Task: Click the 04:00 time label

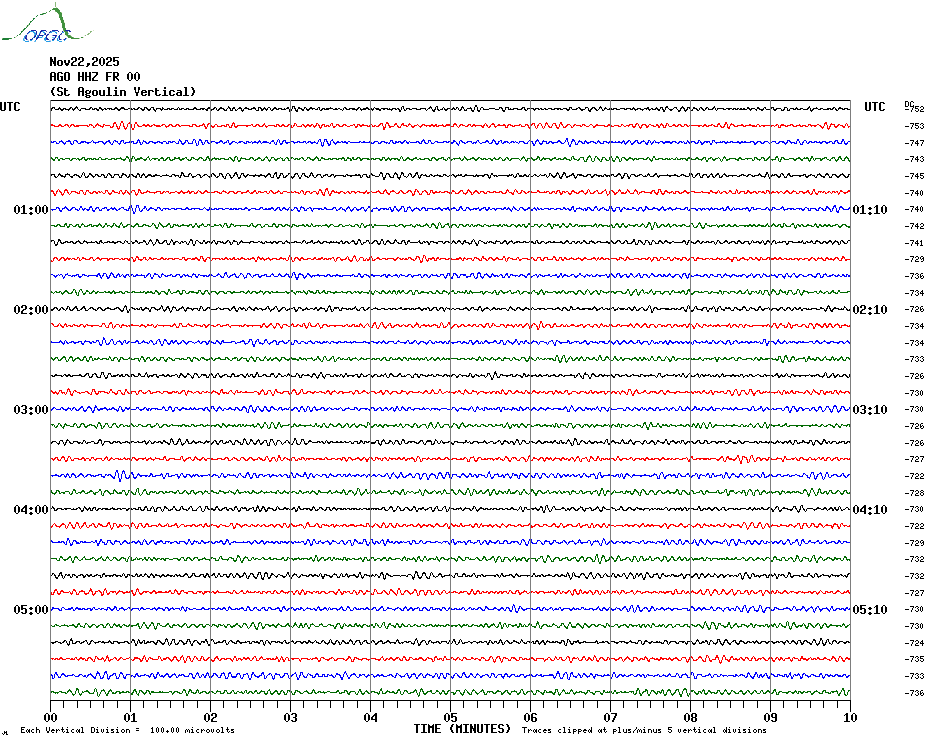Action: coord(31,510)
